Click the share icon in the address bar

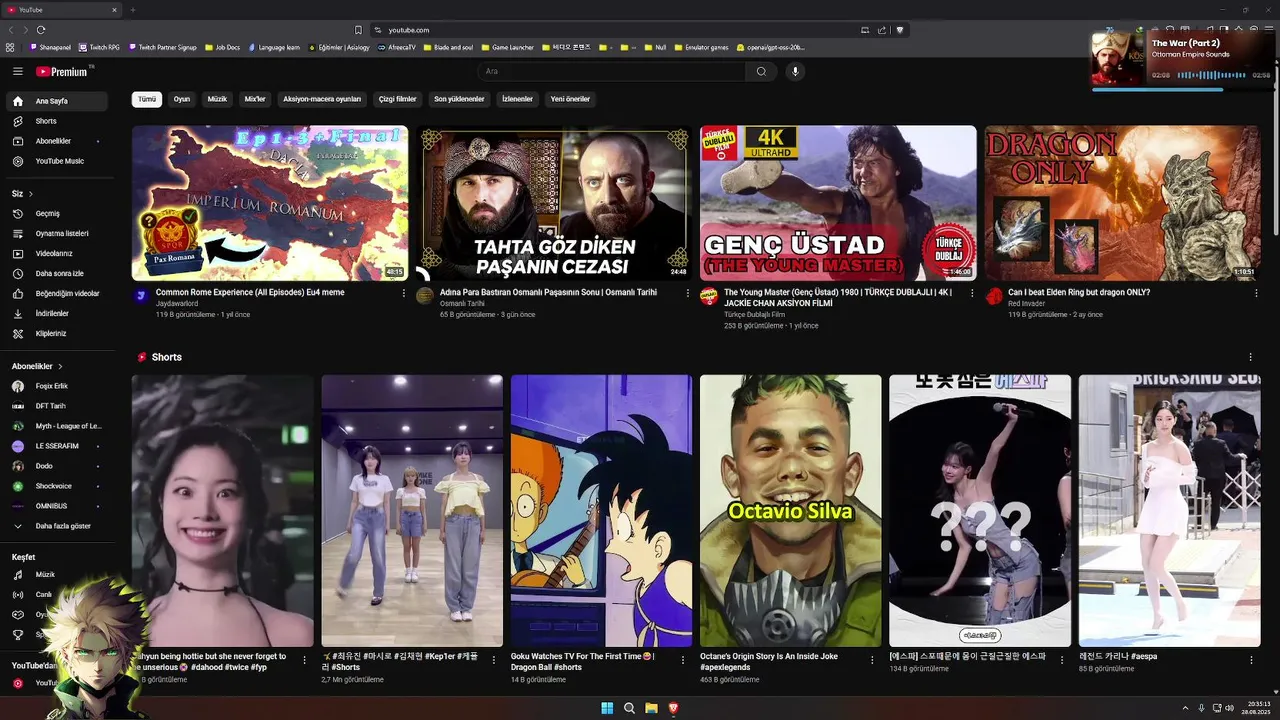pos(882,30)
